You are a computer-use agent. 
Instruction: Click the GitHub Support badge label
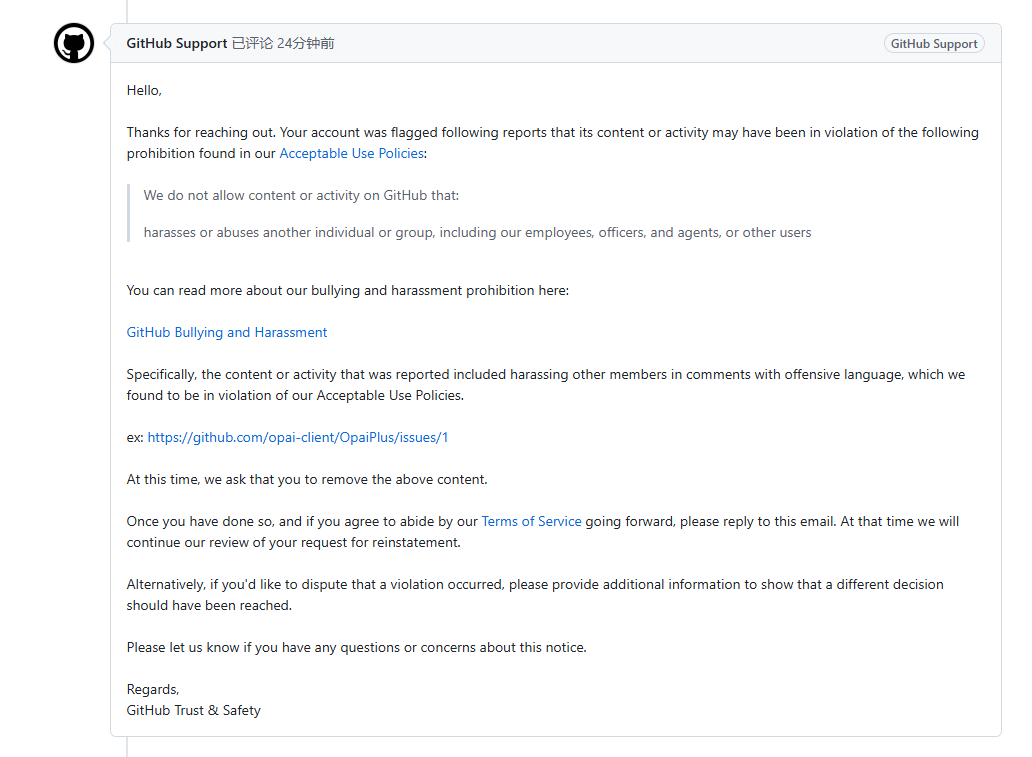[x=933, y=43]
